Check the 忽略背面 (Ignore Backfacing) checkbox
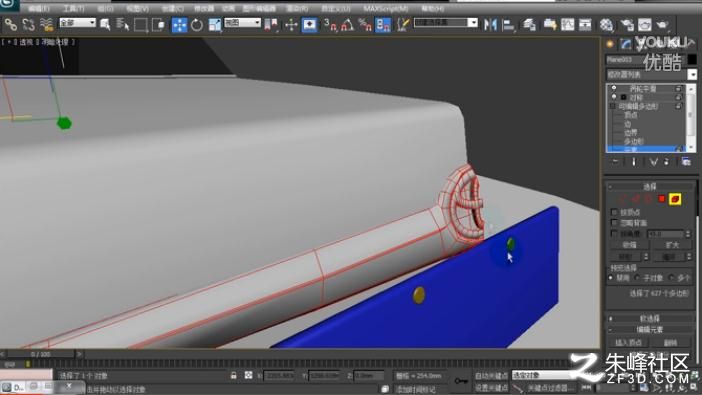The height and width of the screenshot is (395, 702). click(x=614, y=223)
